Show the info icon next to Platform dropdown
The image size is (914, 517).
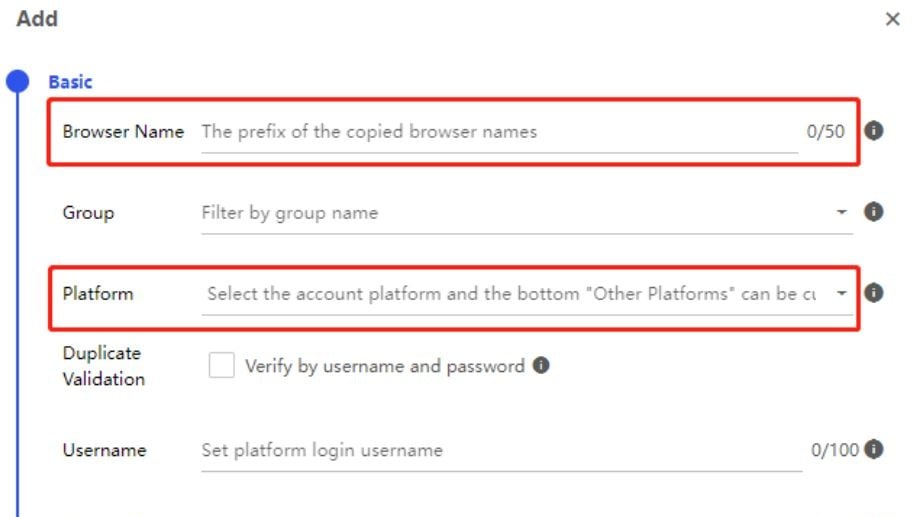(x=873, y=293)
